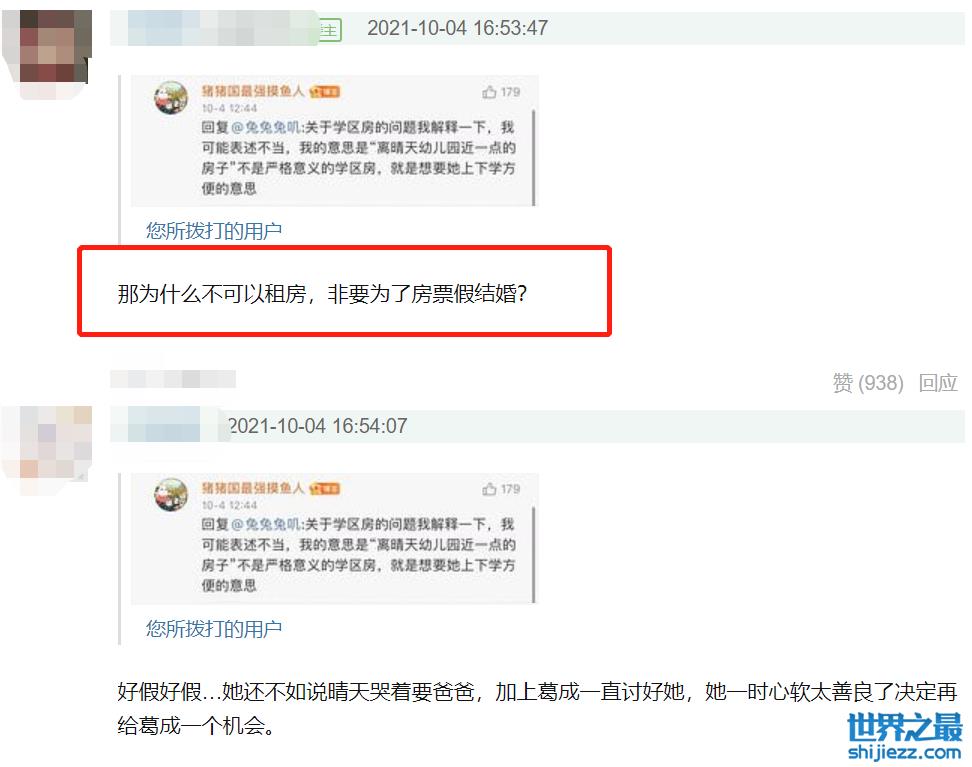Click orange verified badge in second quoted post

325,489
